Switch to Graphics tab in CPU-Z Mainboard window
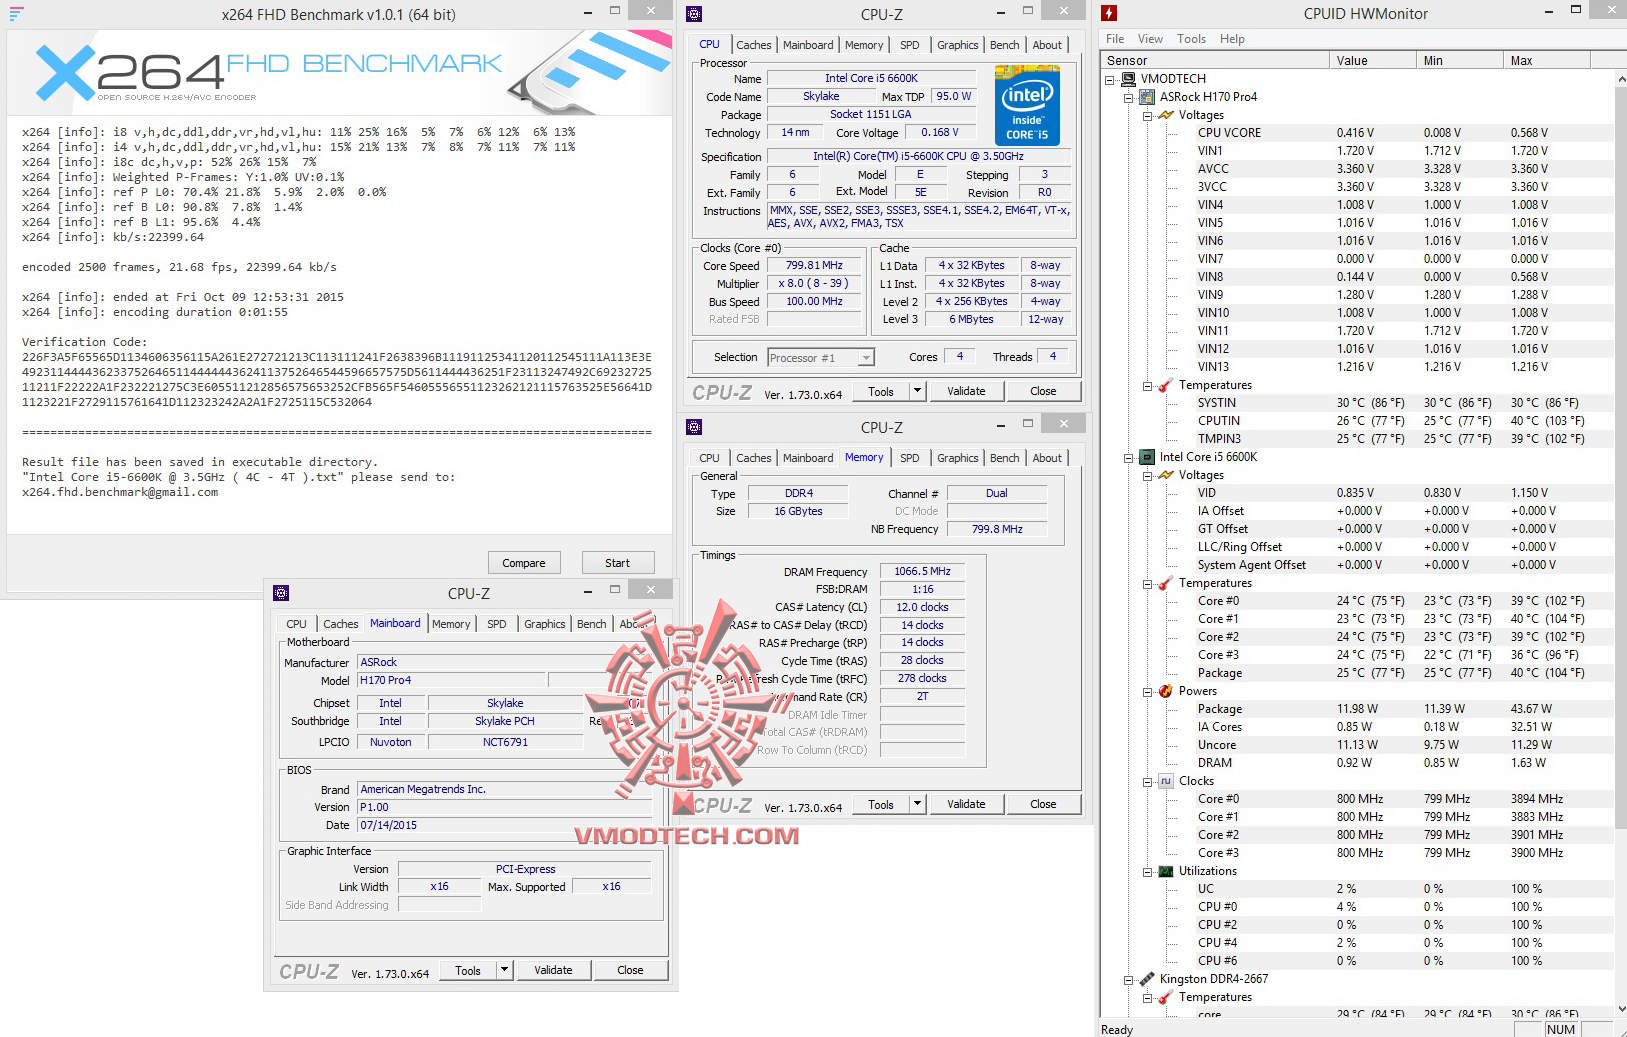This screenshot has height=1037, width=1627. (x=545, y=624)
